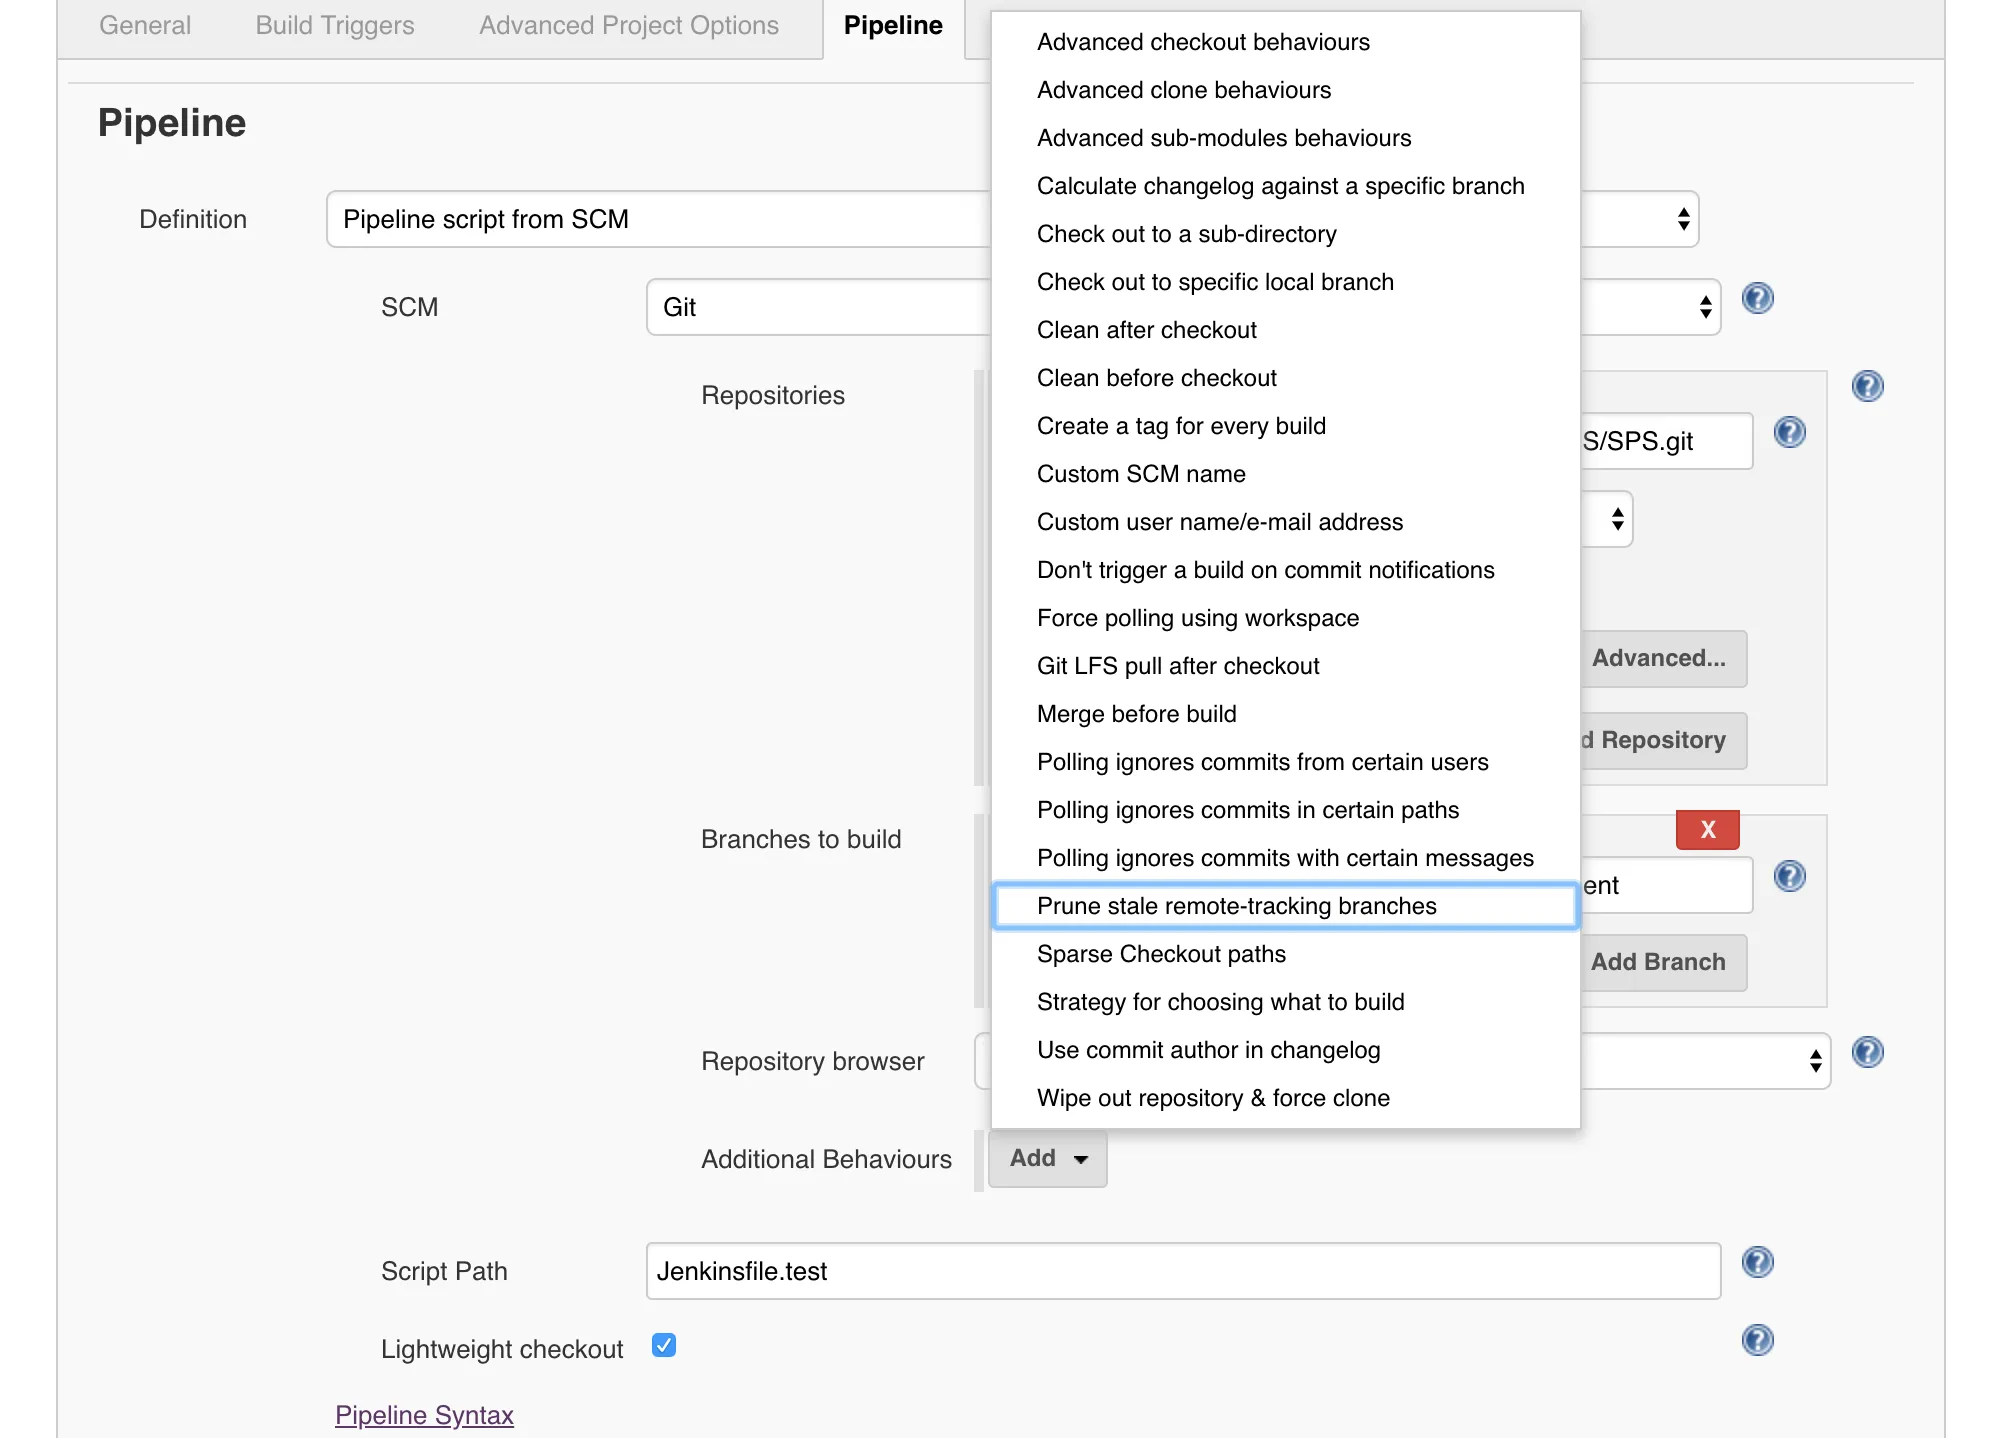Open the Pipeline Syntax link

[424, 1415]
